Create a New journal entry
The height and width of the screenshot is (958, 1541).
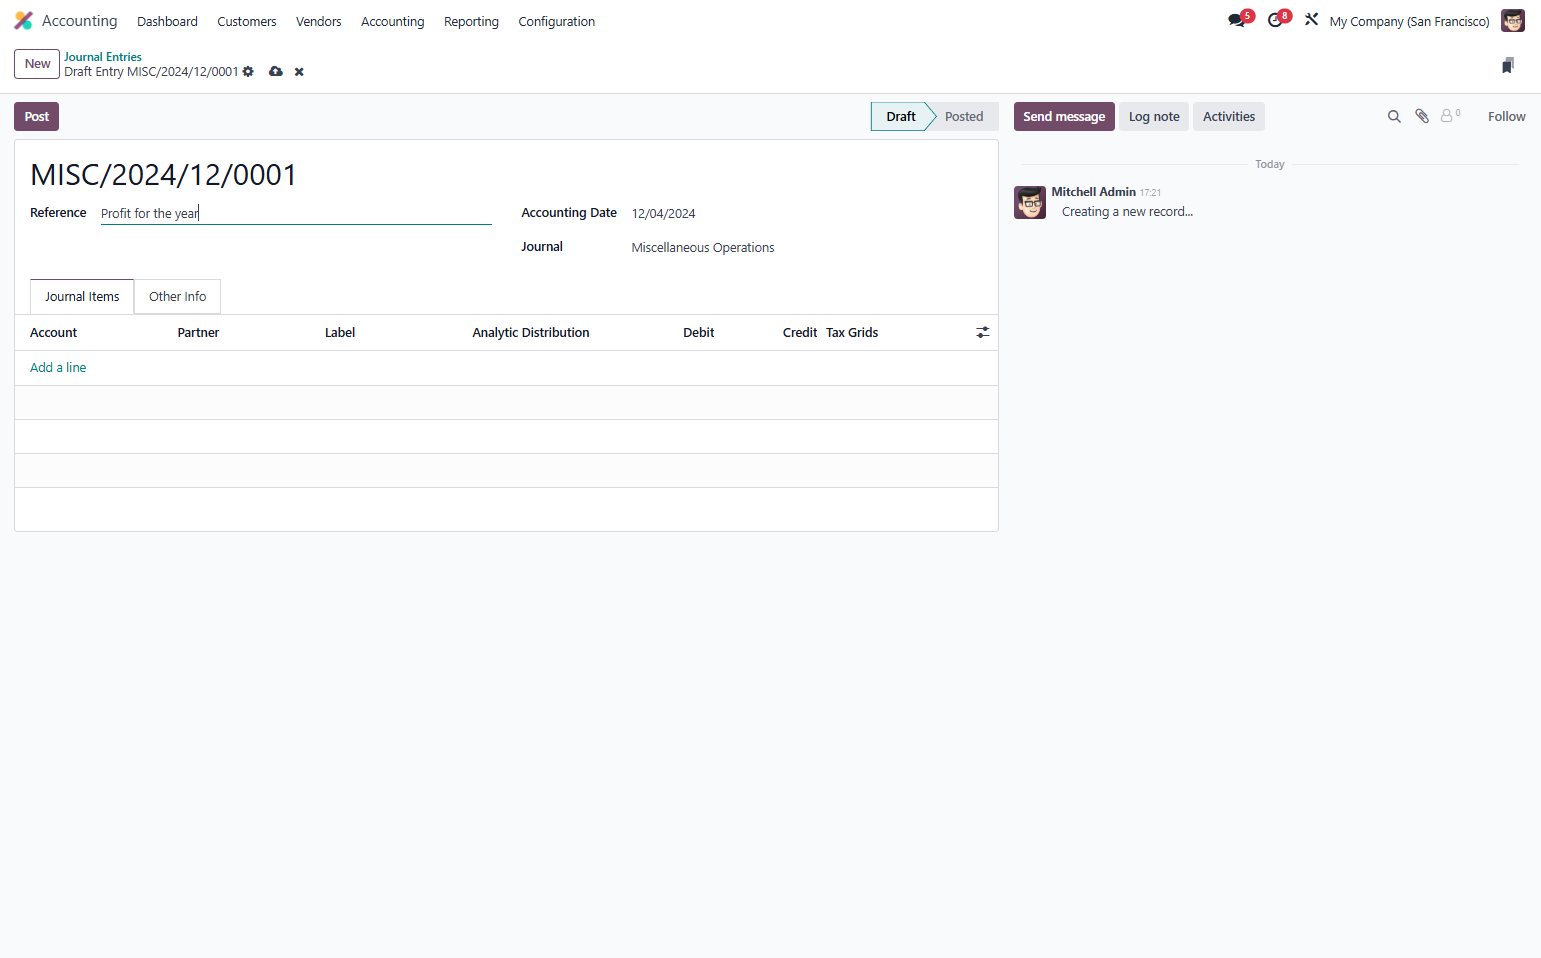[37, 64]
